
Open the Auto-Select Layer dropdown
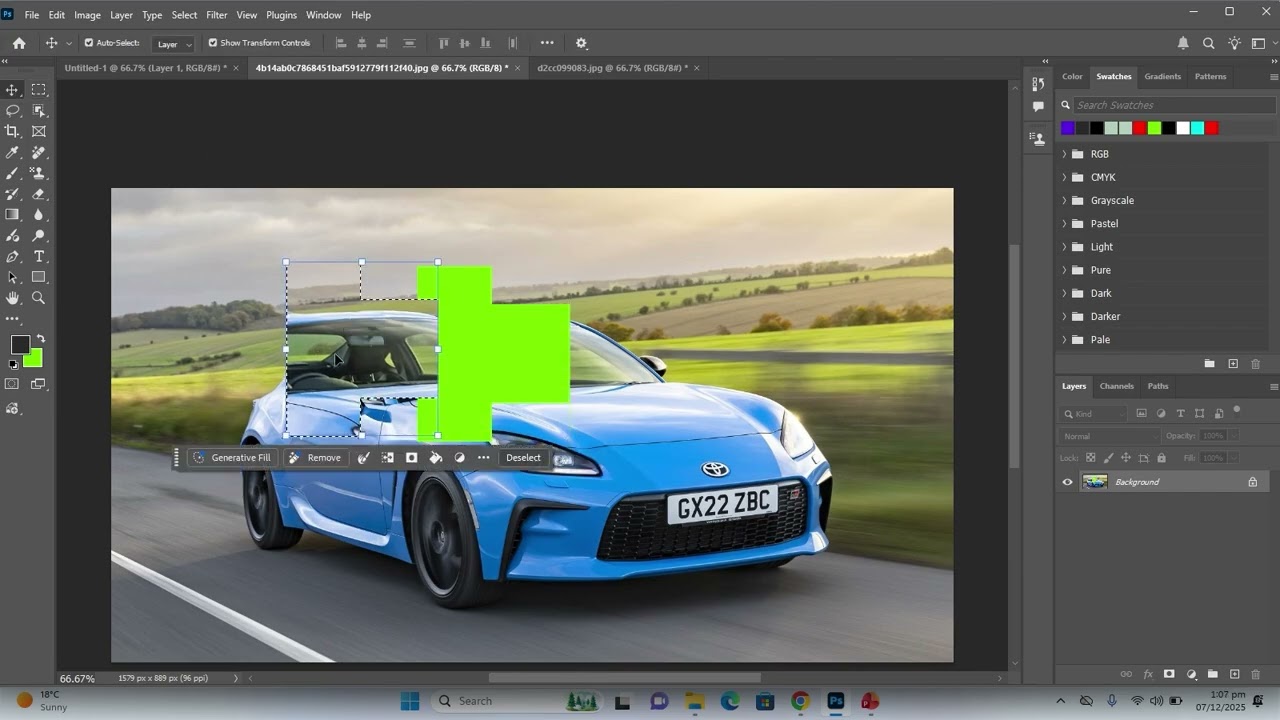(173, 44)
